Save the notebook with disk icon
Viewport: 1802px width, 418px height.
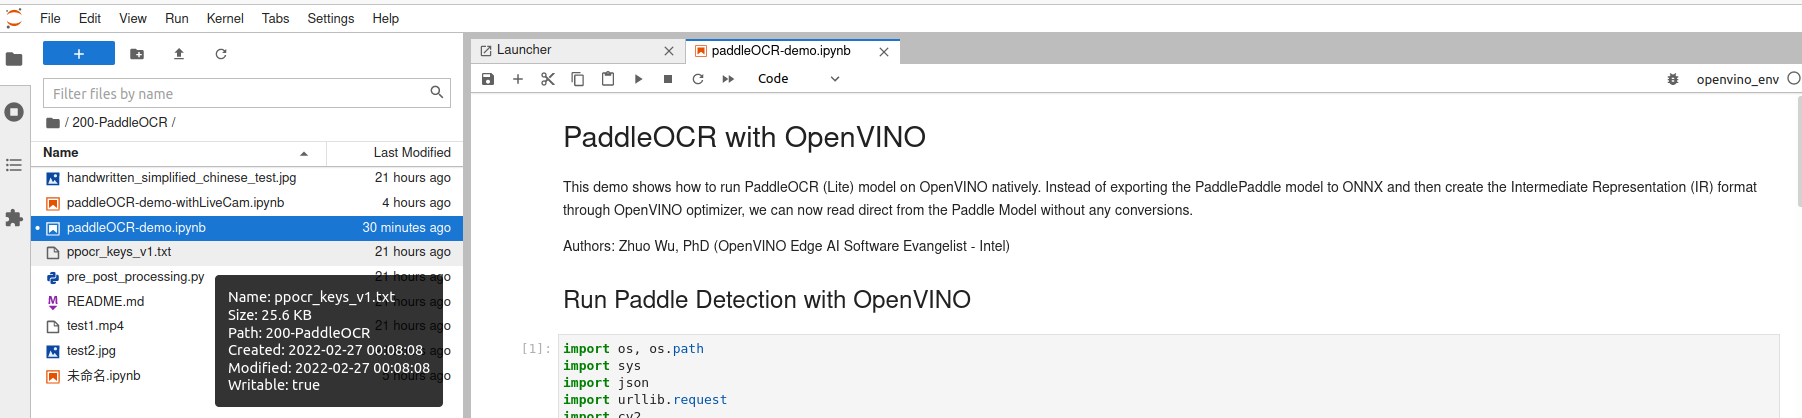click(x=488, y=79)
